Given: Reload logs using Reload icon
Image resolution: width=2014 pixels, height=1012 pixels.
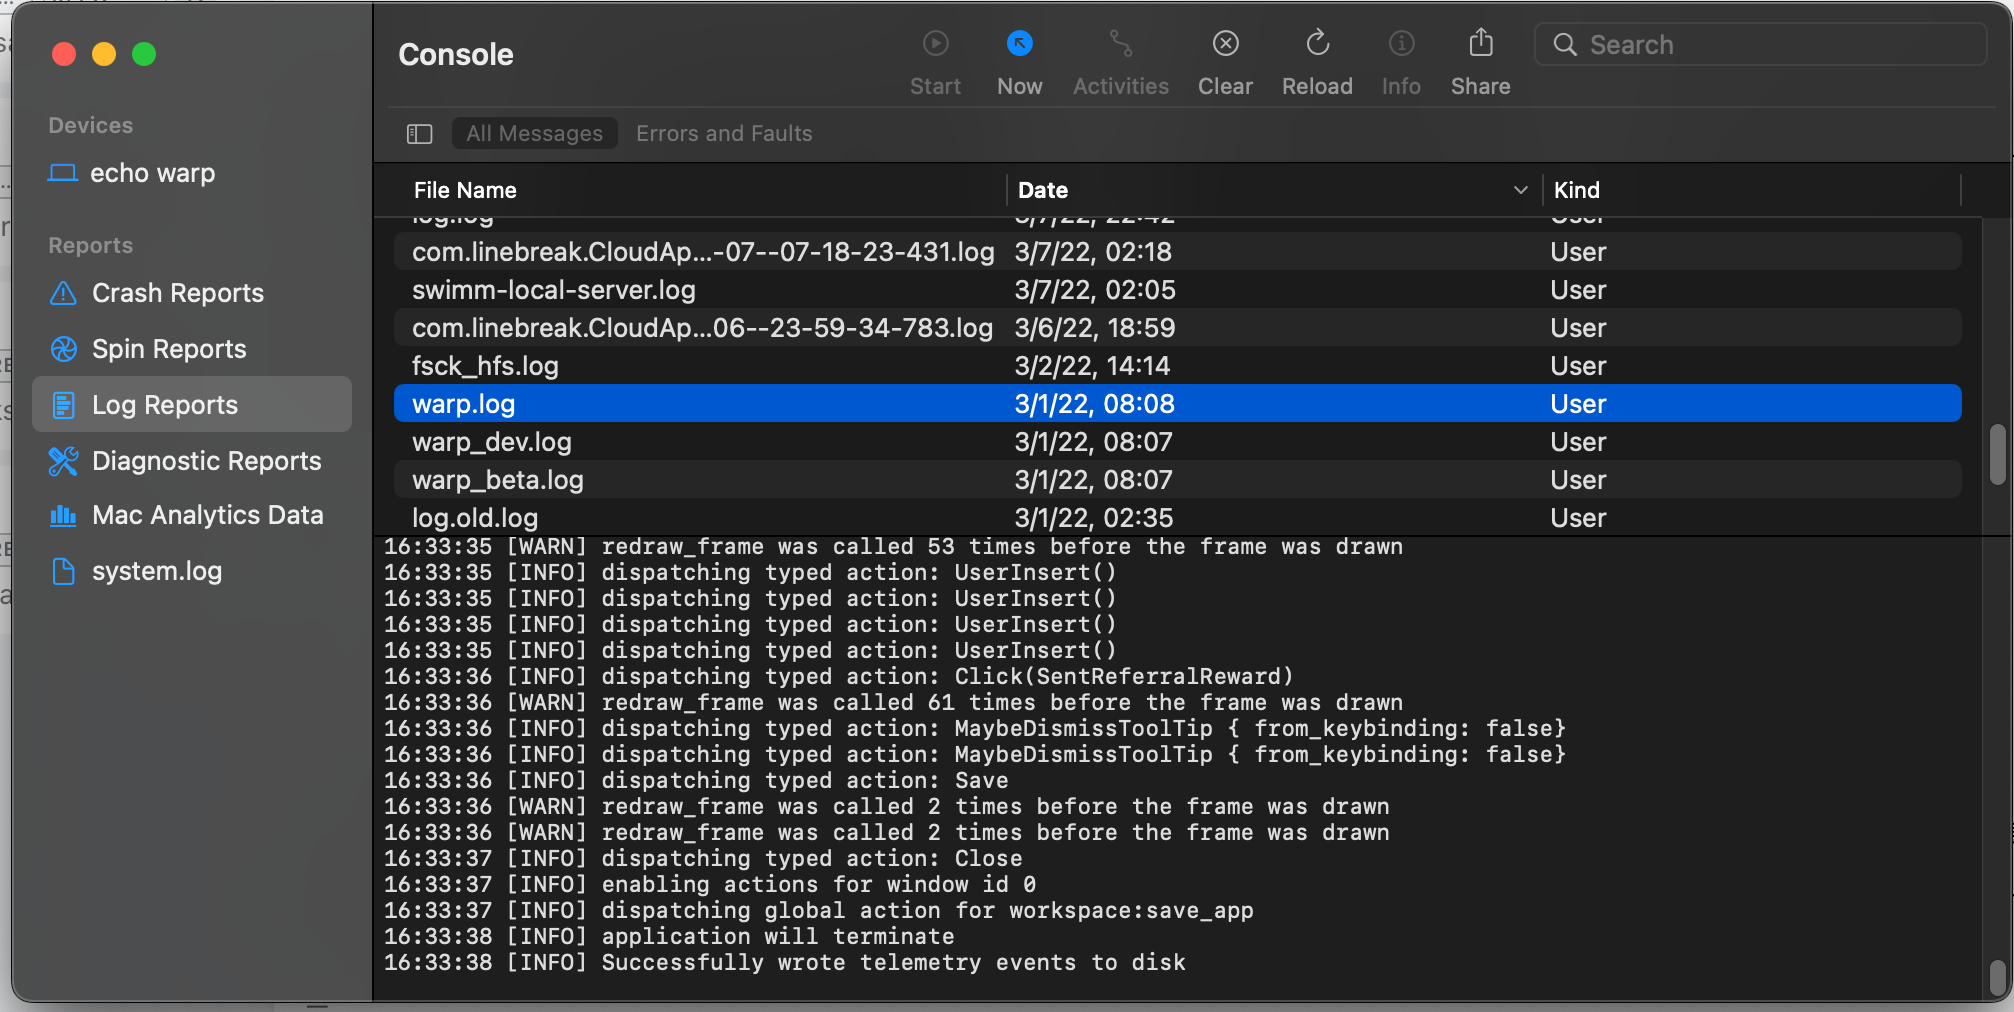Looking at the screenshot, I should (1317, 44).
